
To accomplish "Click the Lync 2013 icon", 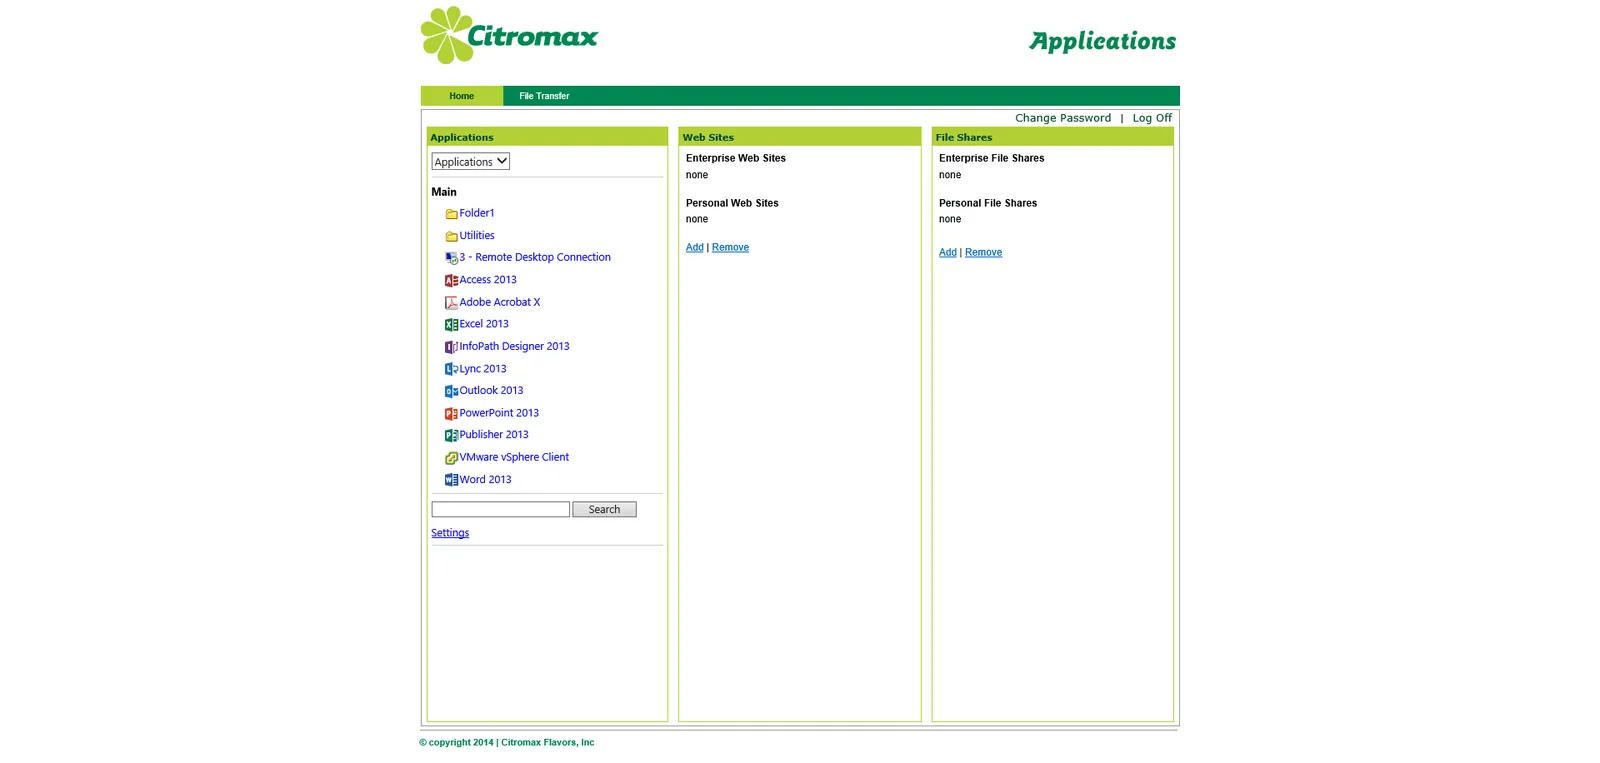I will click(451, 369).
